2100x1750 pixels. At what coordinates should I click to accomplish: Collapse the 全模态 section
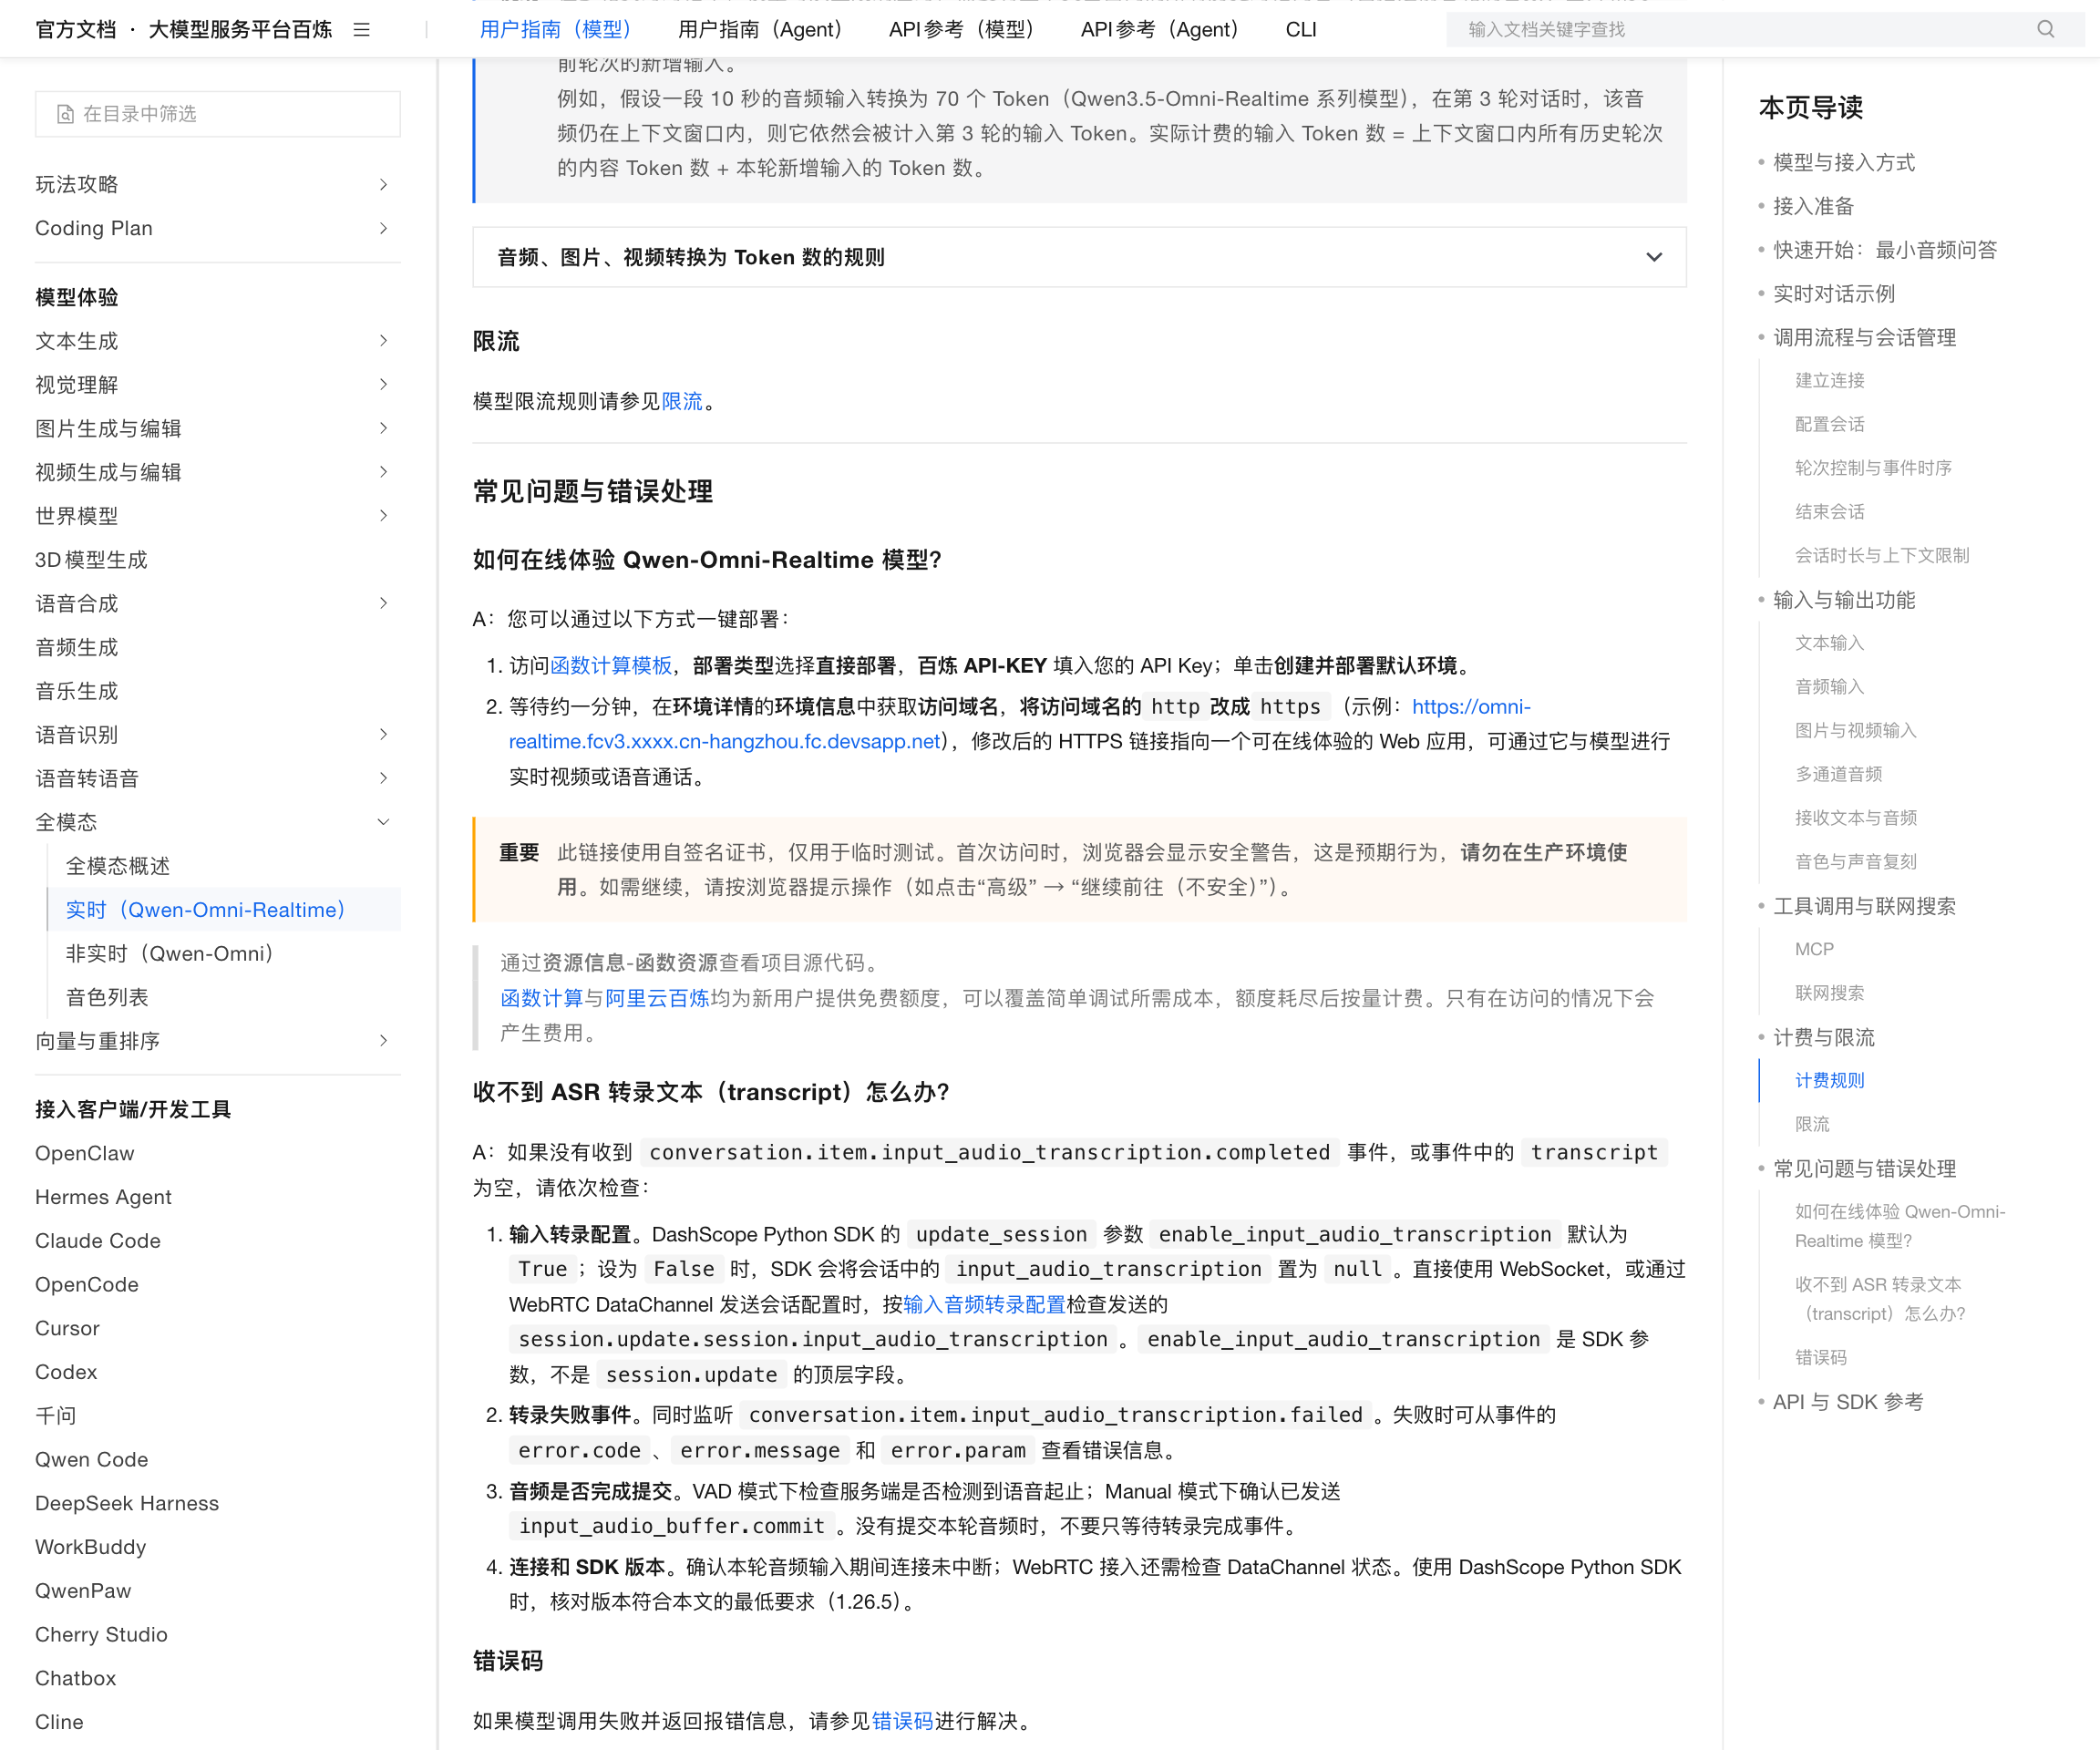217,822
